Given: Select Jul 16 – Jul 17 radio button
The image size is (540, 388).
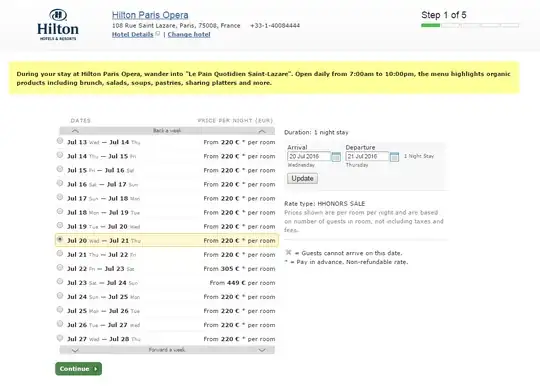Looking at the screenshot, I should tap(60, 183).
